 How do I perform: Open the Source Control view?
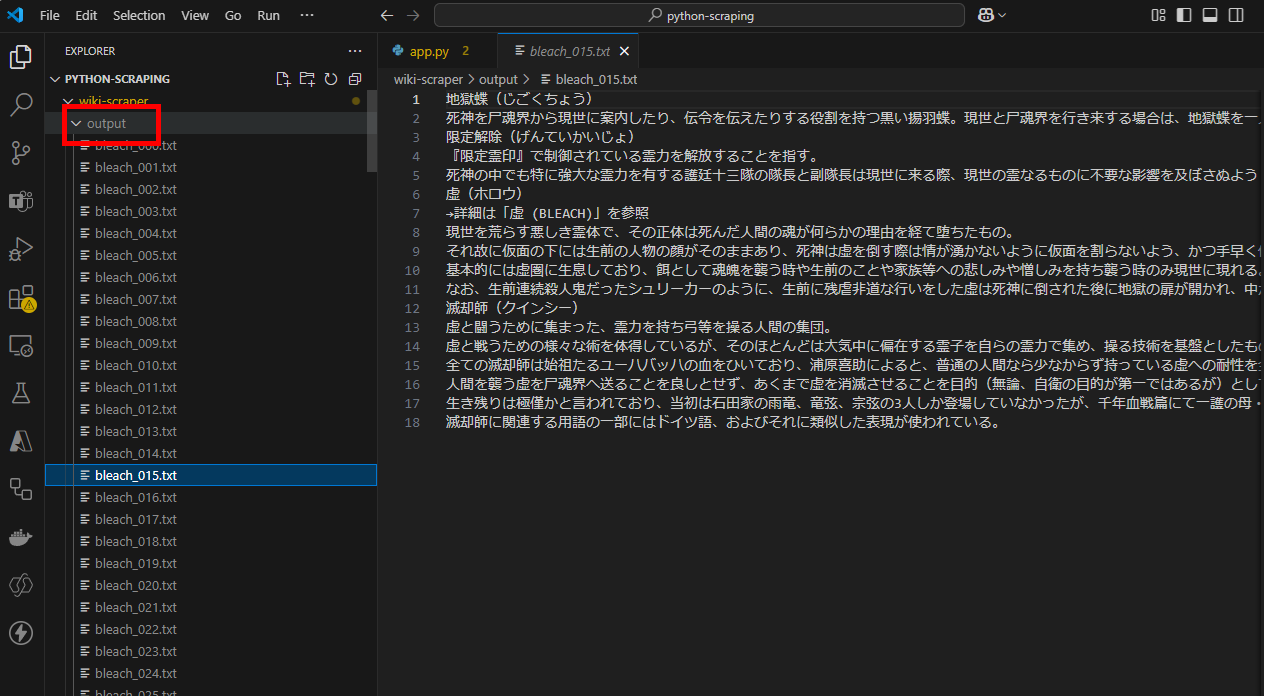click(x=21, y=152)
